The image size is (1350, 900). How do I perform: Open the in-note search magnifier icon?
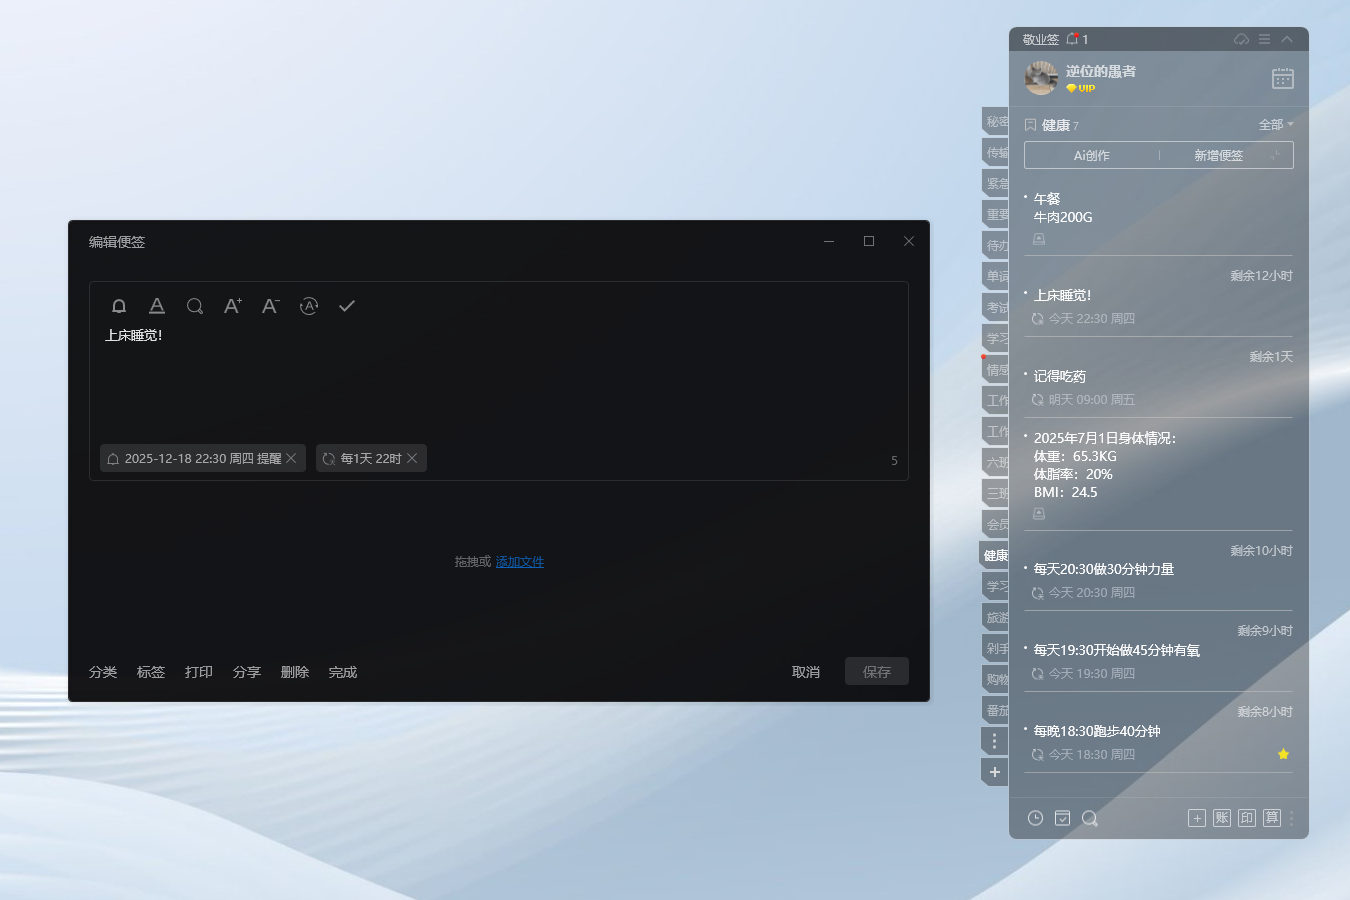pyautogui.click(x=195, y=306)
